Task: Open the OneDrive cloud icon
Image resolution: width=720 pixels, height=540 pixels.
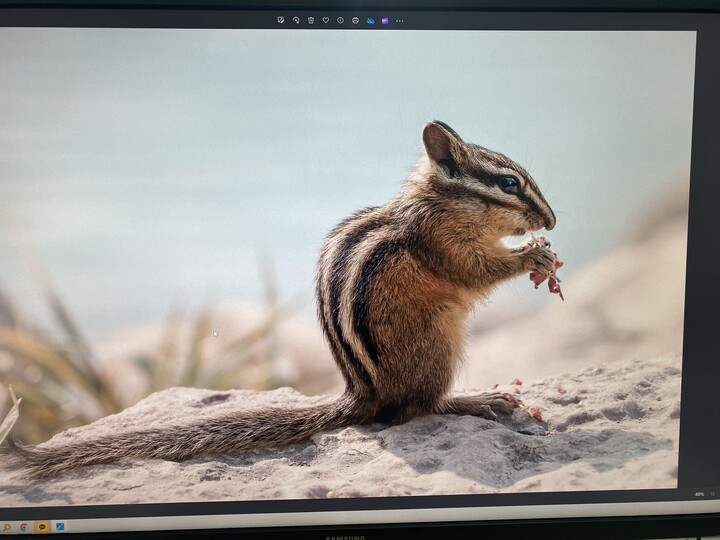Action: [370, 21]
